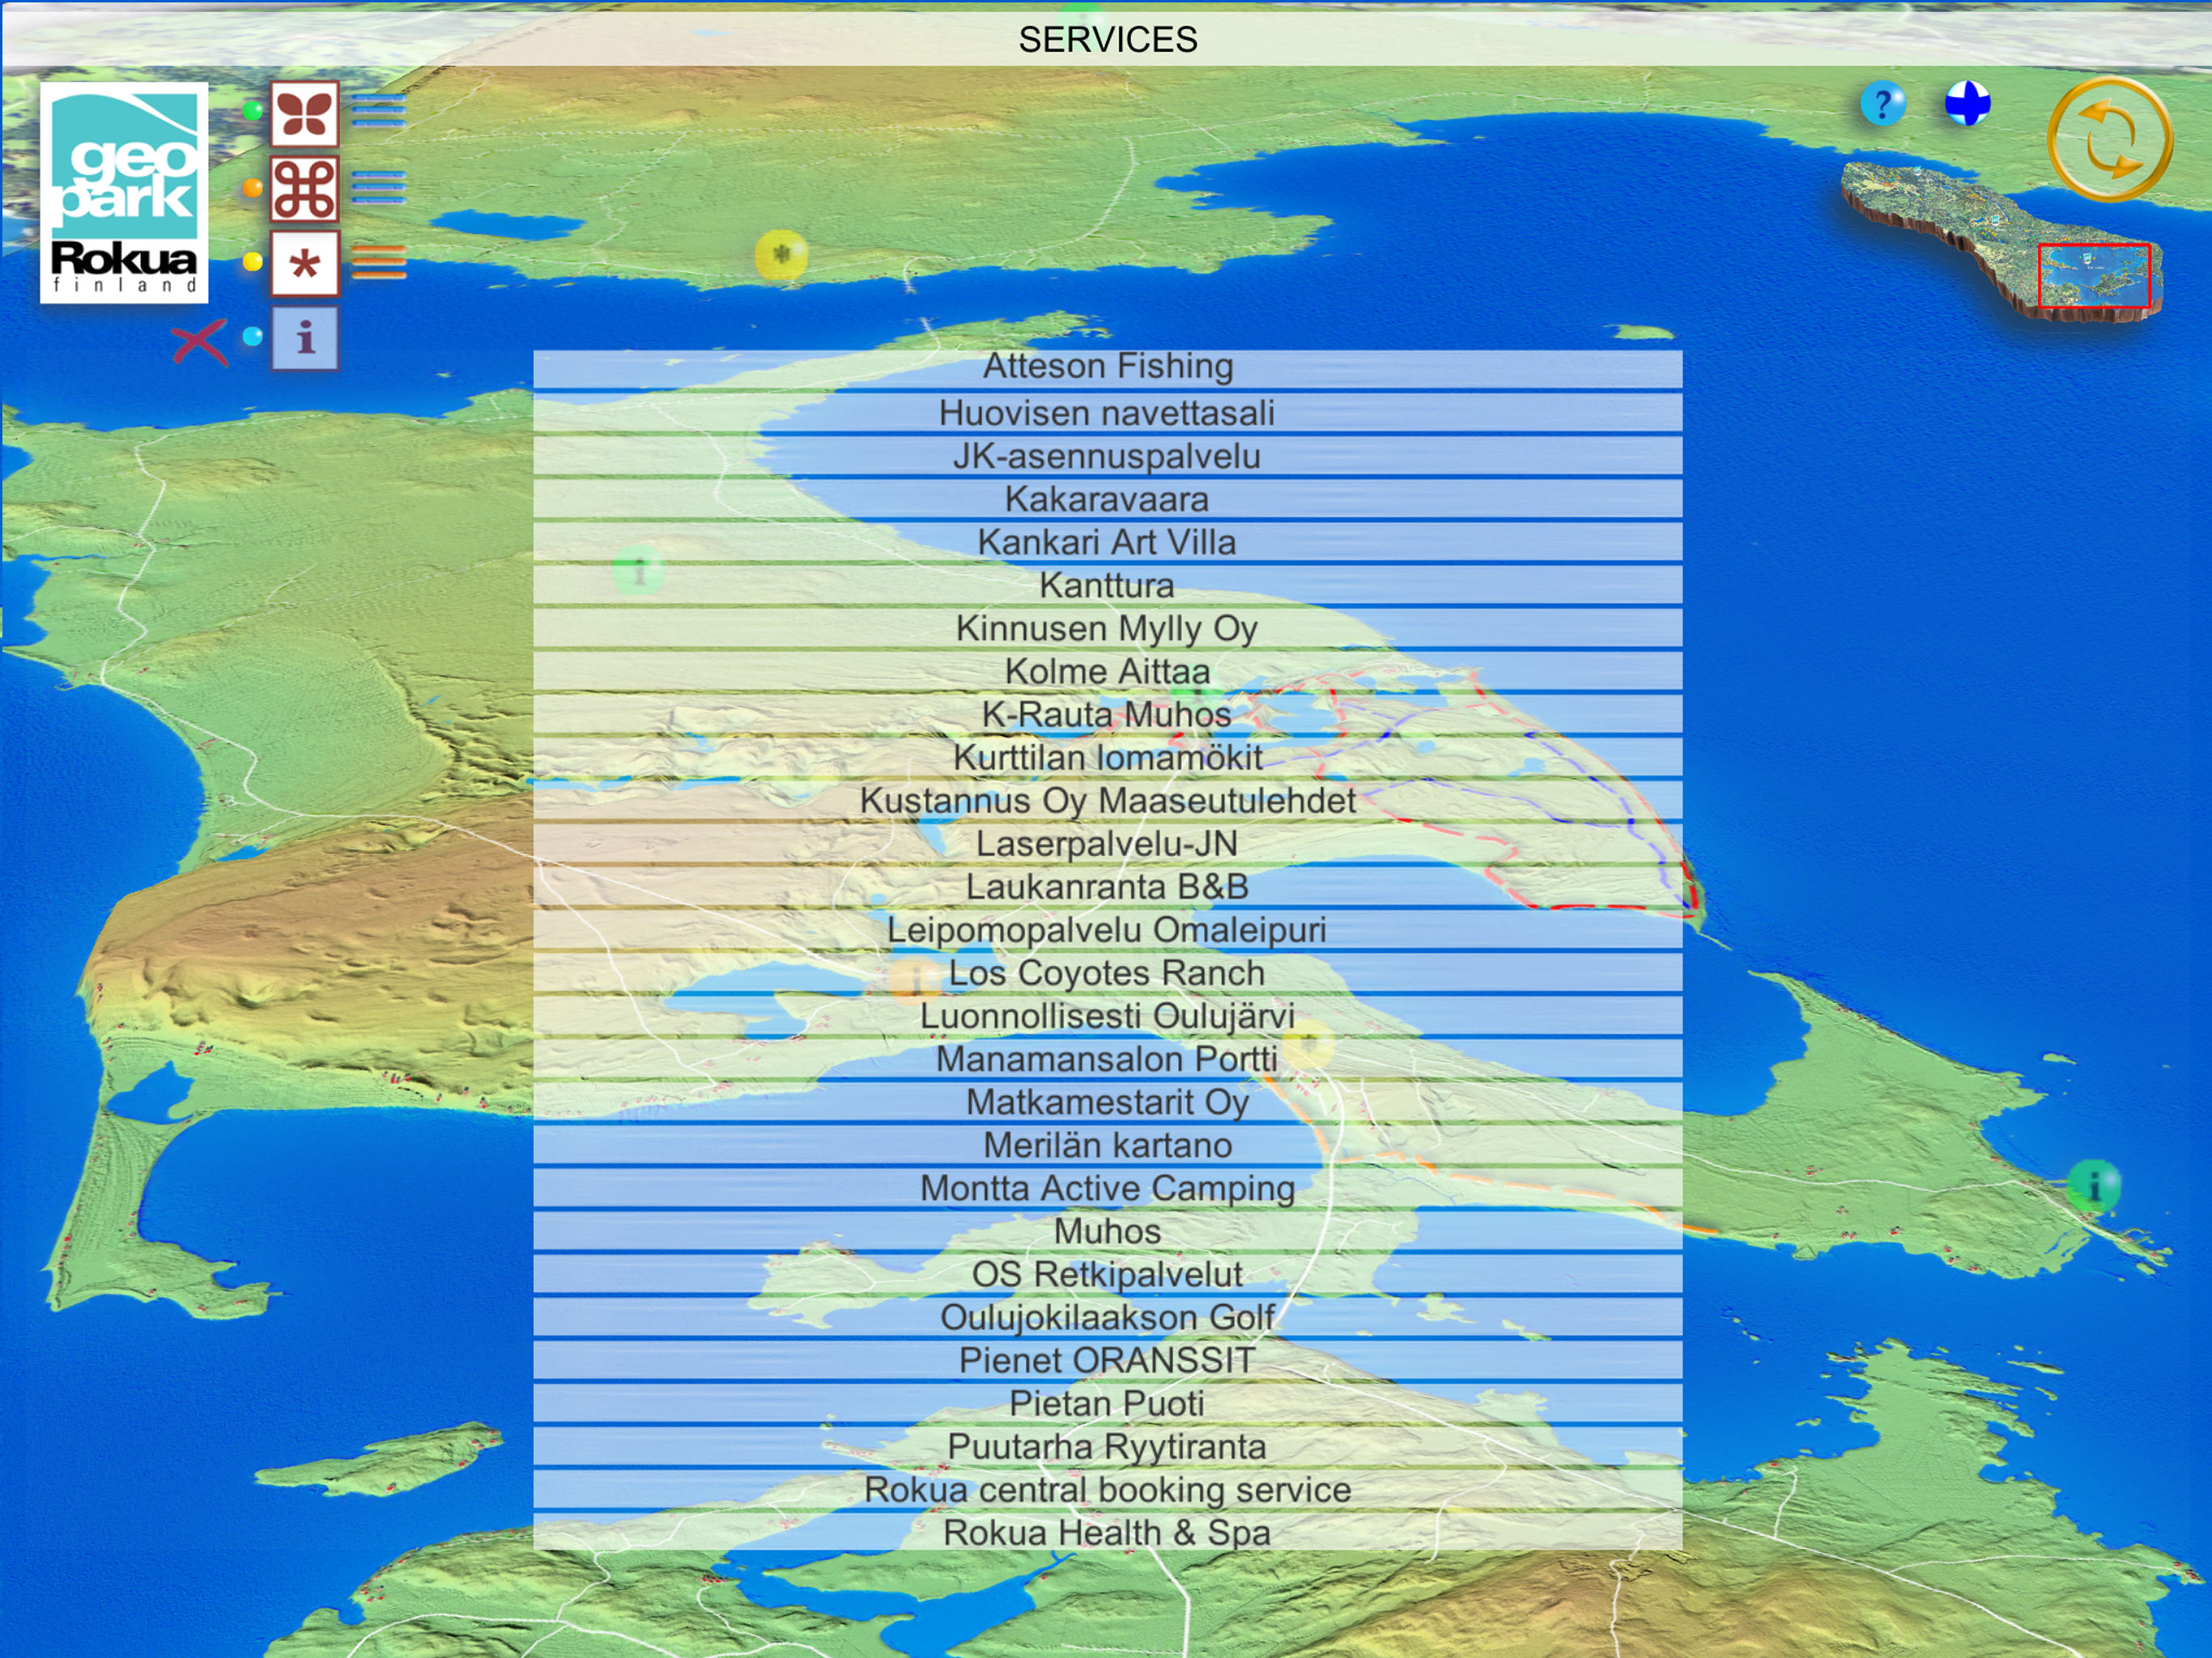2212x1658 pixels.
Task: Choose Pienet ORANSSIT
Action: click(x=1108, y=1359)
